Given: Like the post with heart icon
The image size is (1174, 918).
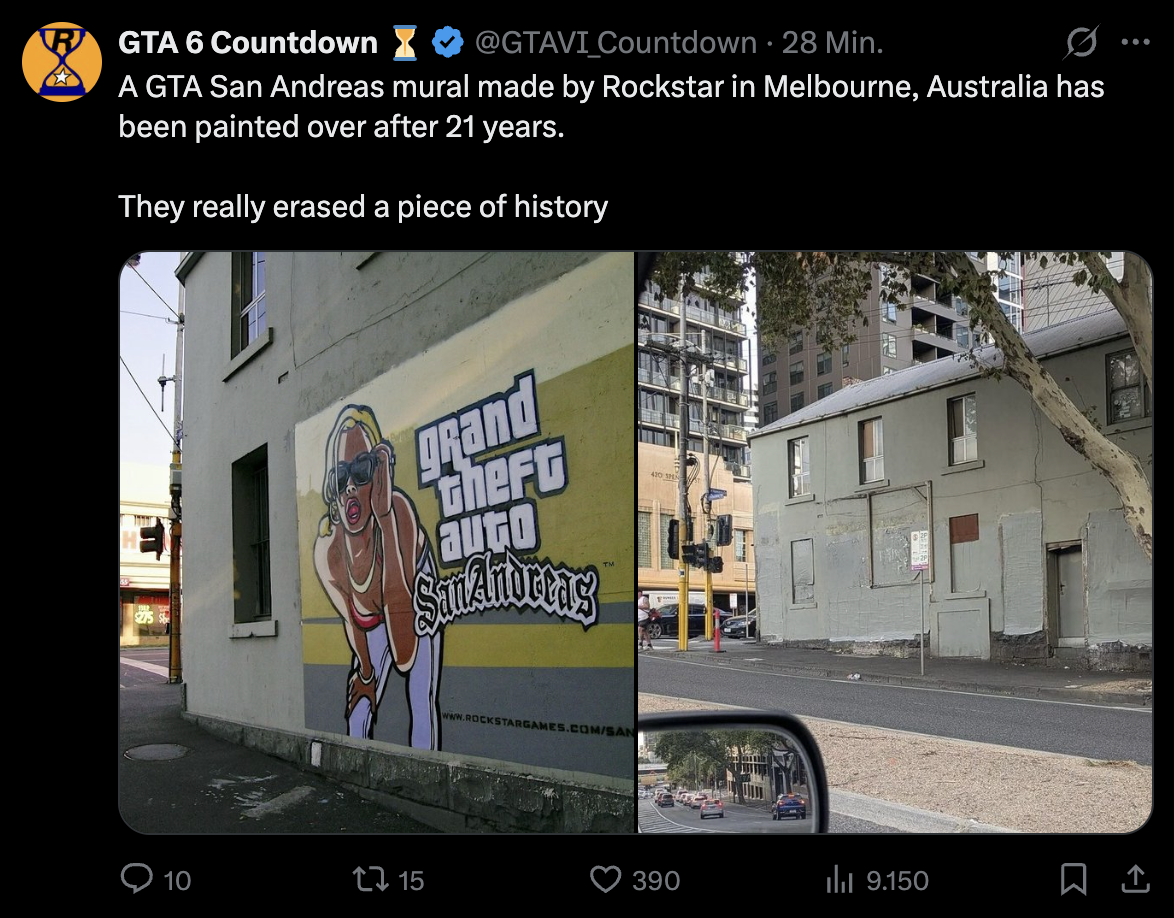Looking at the screenshot, I should (606, 879).
